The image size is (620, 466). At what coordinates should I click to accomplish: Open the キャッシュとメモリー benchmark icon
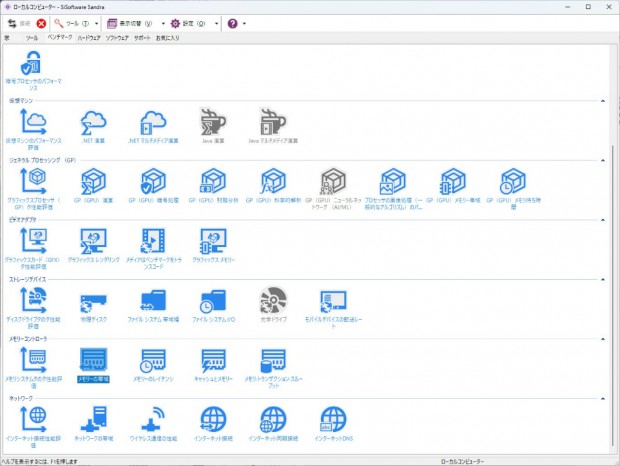[x=212, y=360]
